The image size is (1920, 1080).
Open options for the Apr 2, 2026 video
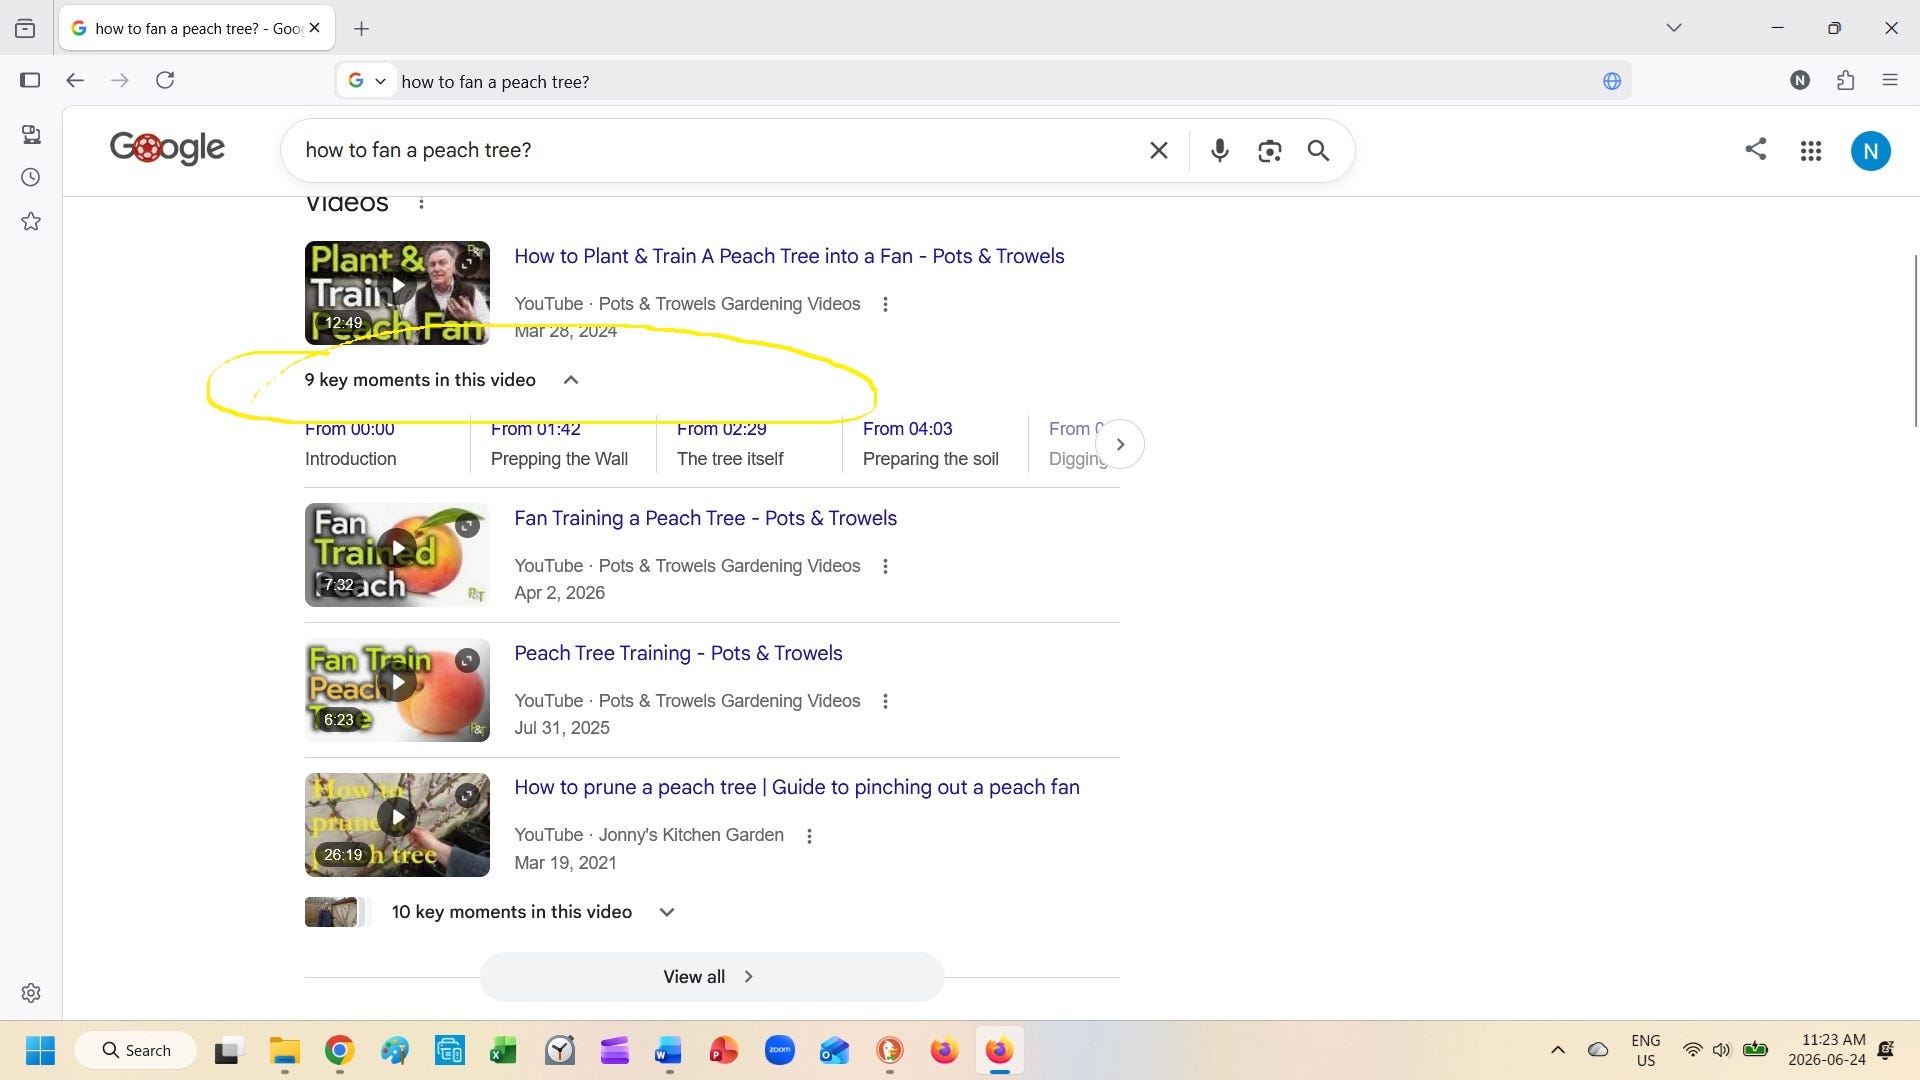pyautogui.click(x=885, y=566)
